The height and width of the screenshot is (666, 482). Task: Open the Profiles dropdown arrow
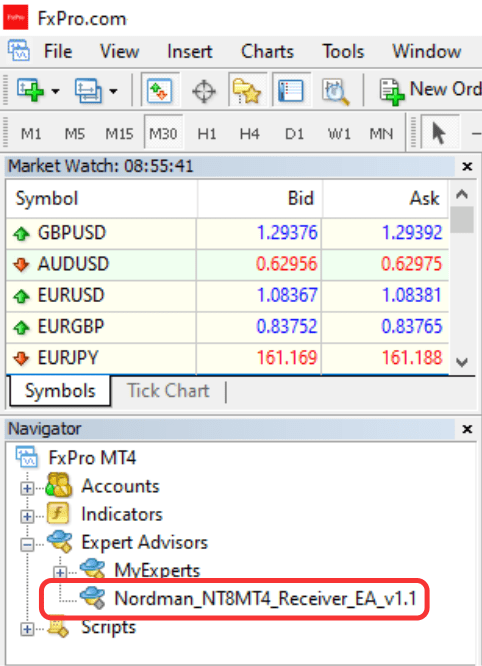[x=113, y=91]
